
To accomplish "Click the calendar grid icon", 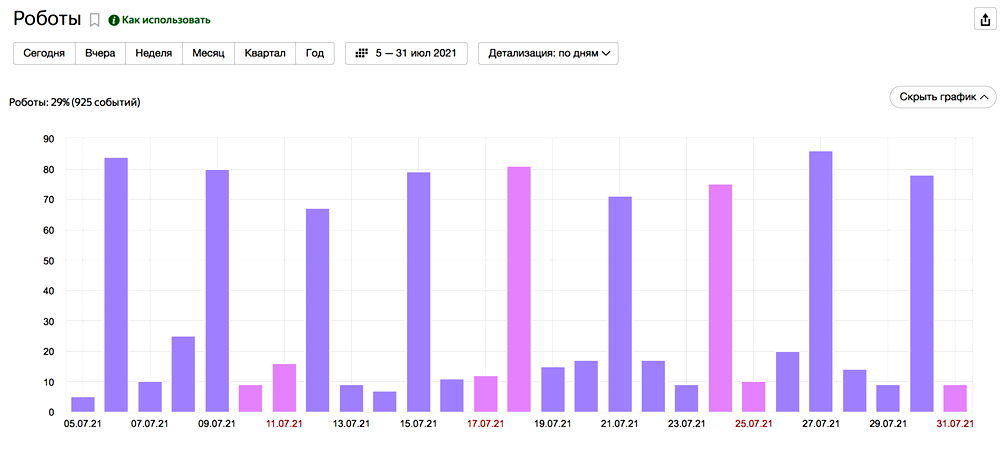I will (361, 53).
